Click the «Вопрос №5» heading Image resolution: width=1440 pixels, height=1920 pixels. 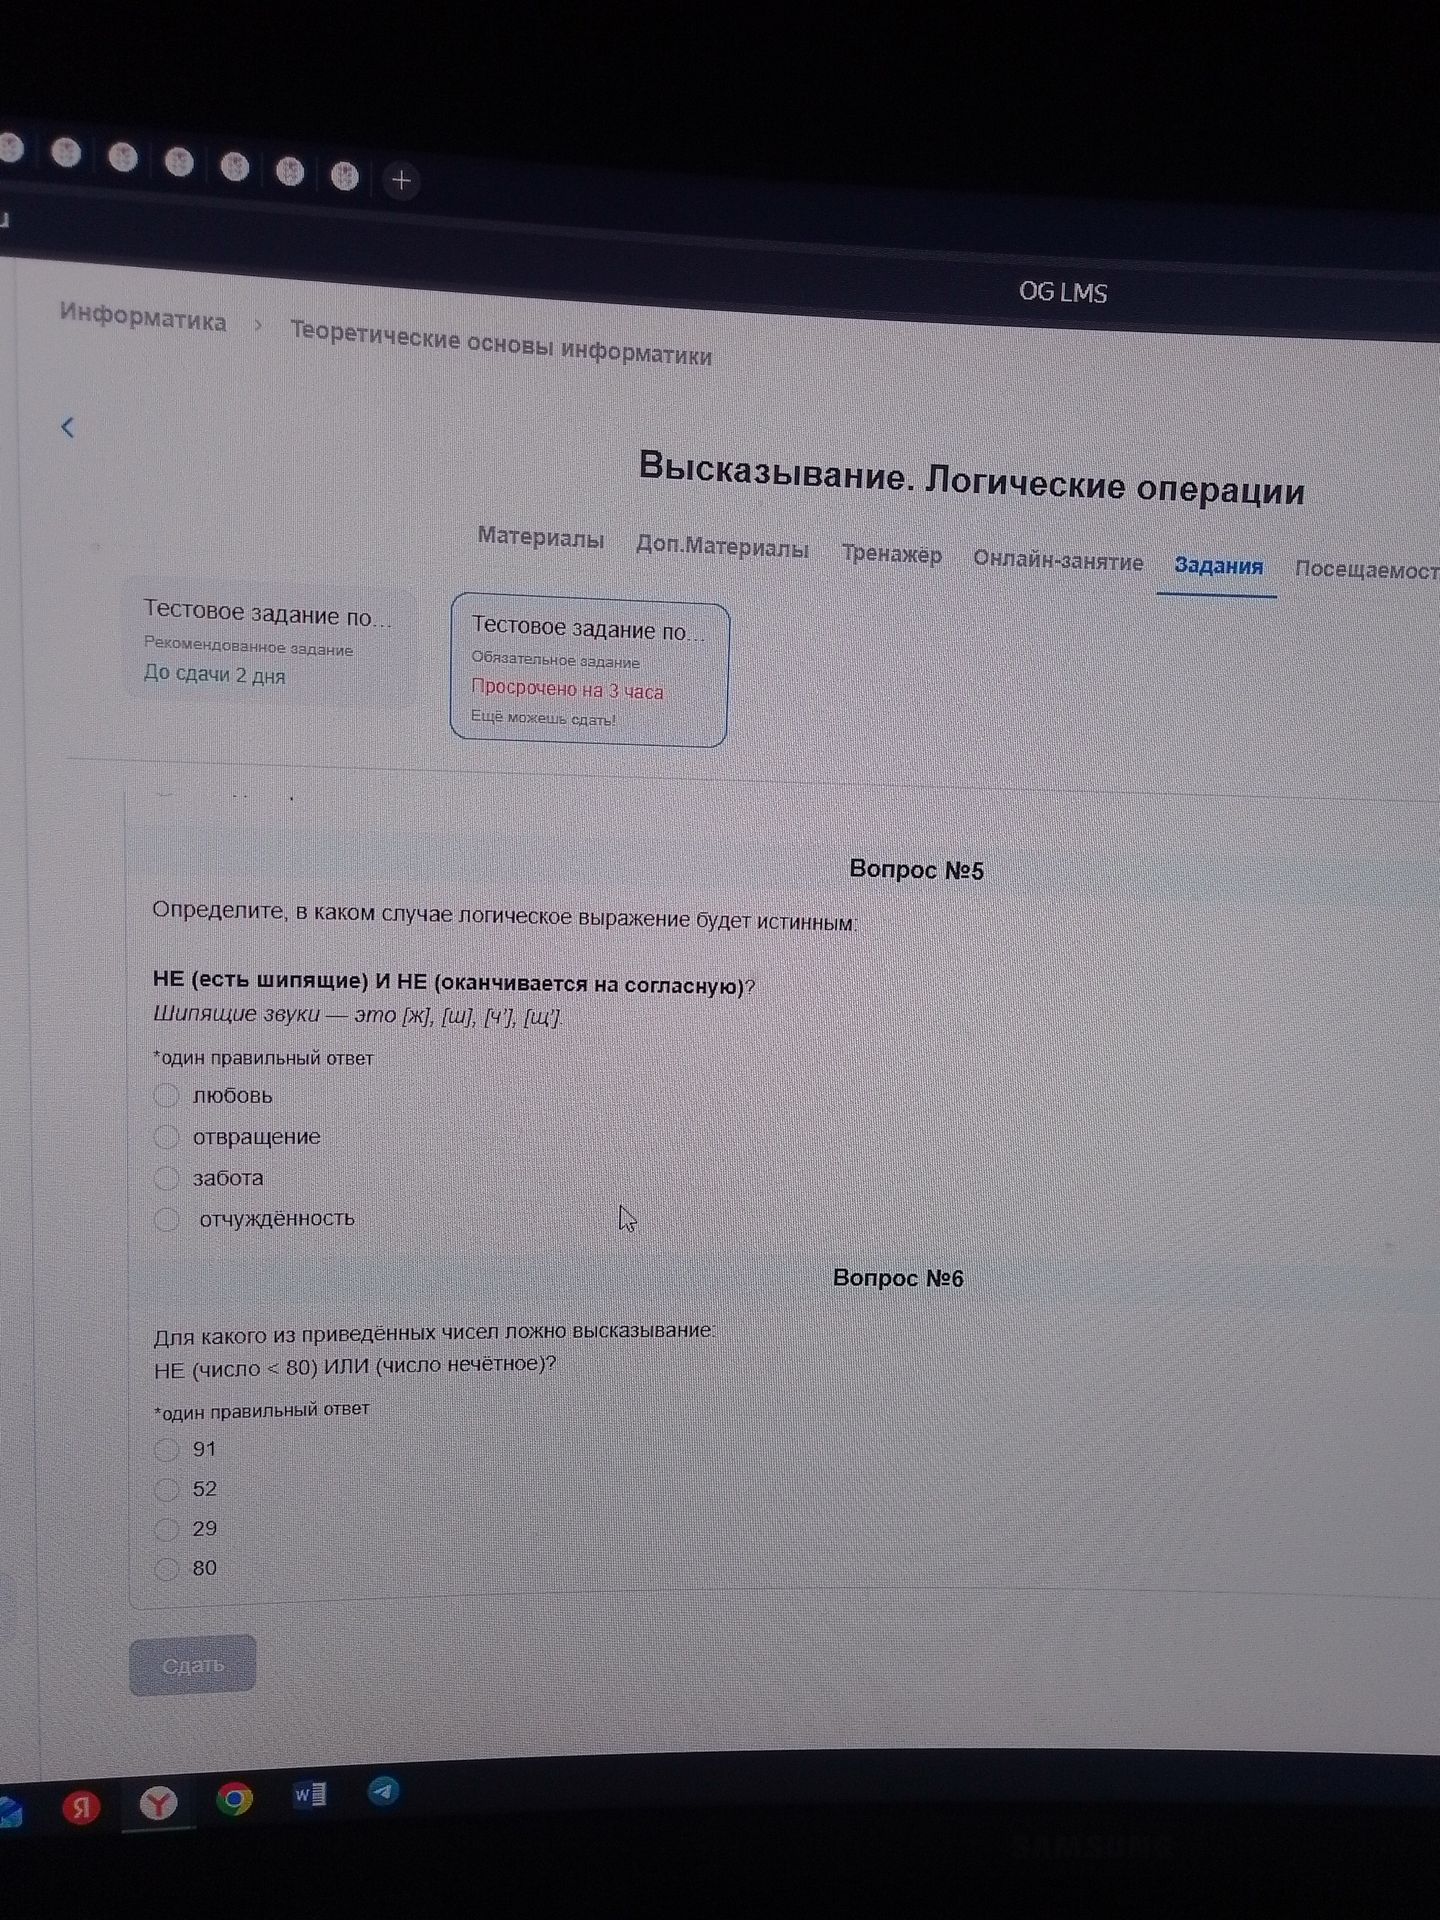[x=916, y=869]
